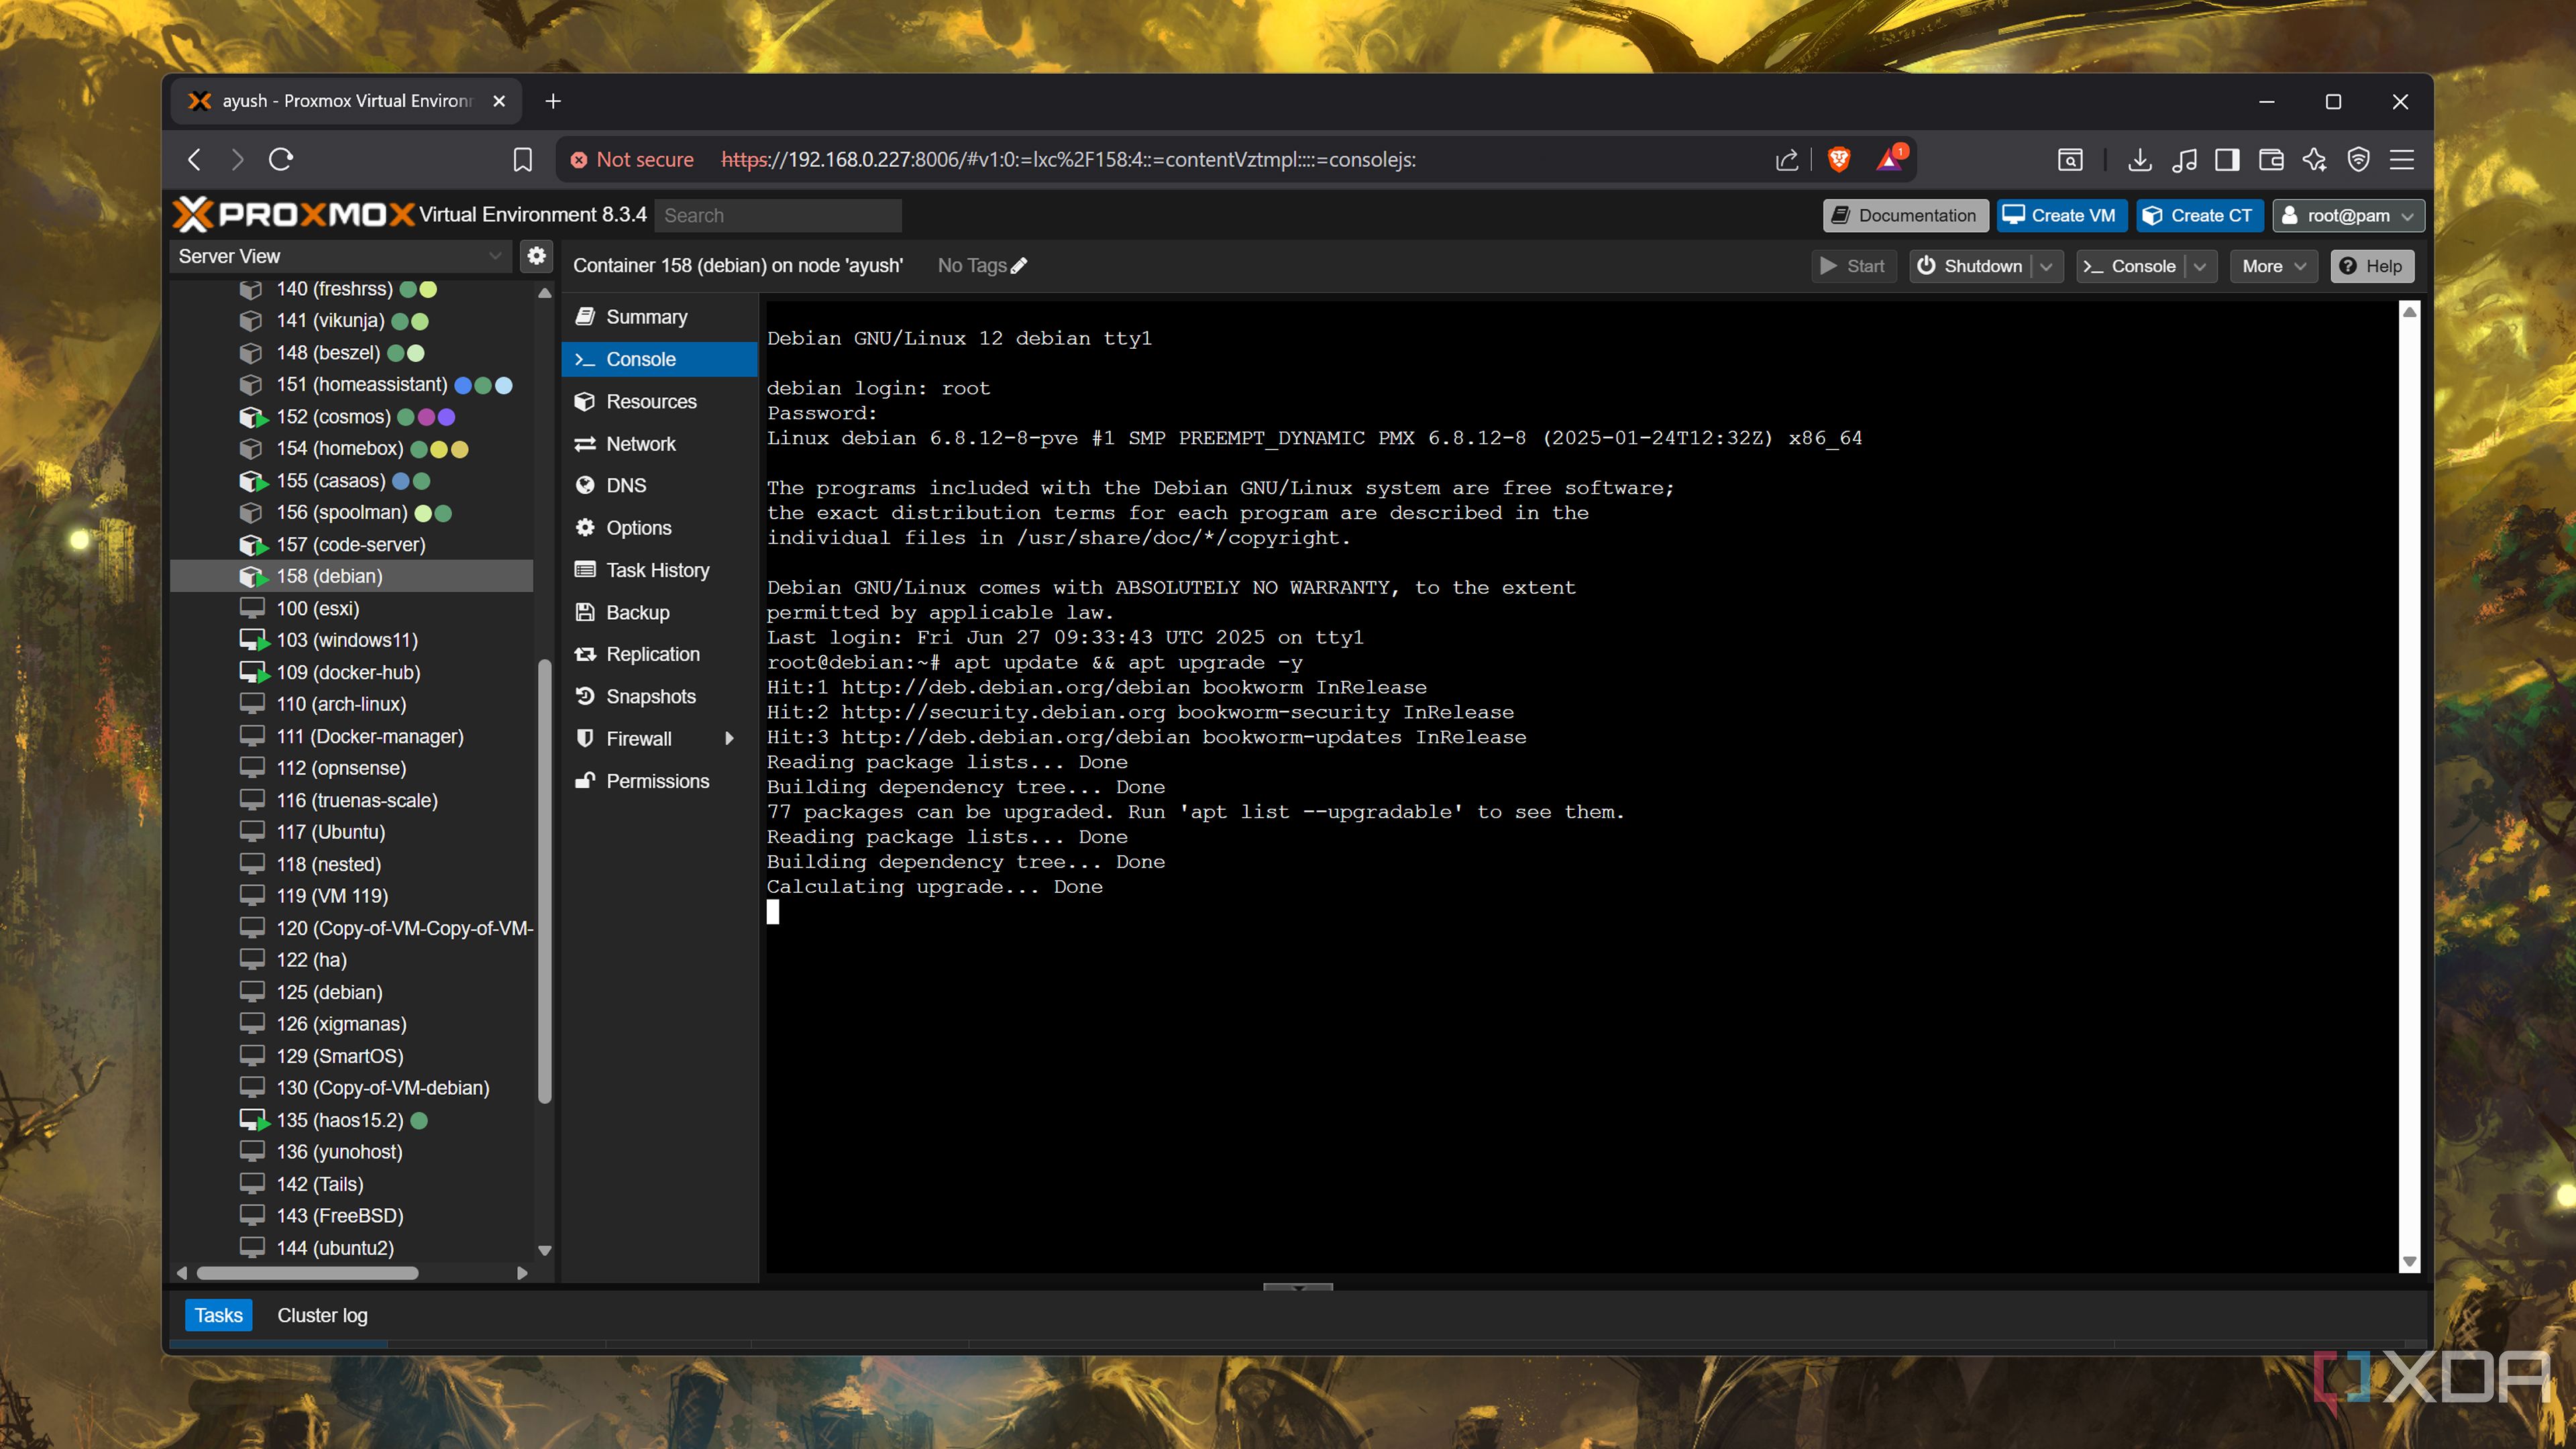
Task: Expand the Console options arrow
Action: pyautogui.click(x=2200, y=266)
